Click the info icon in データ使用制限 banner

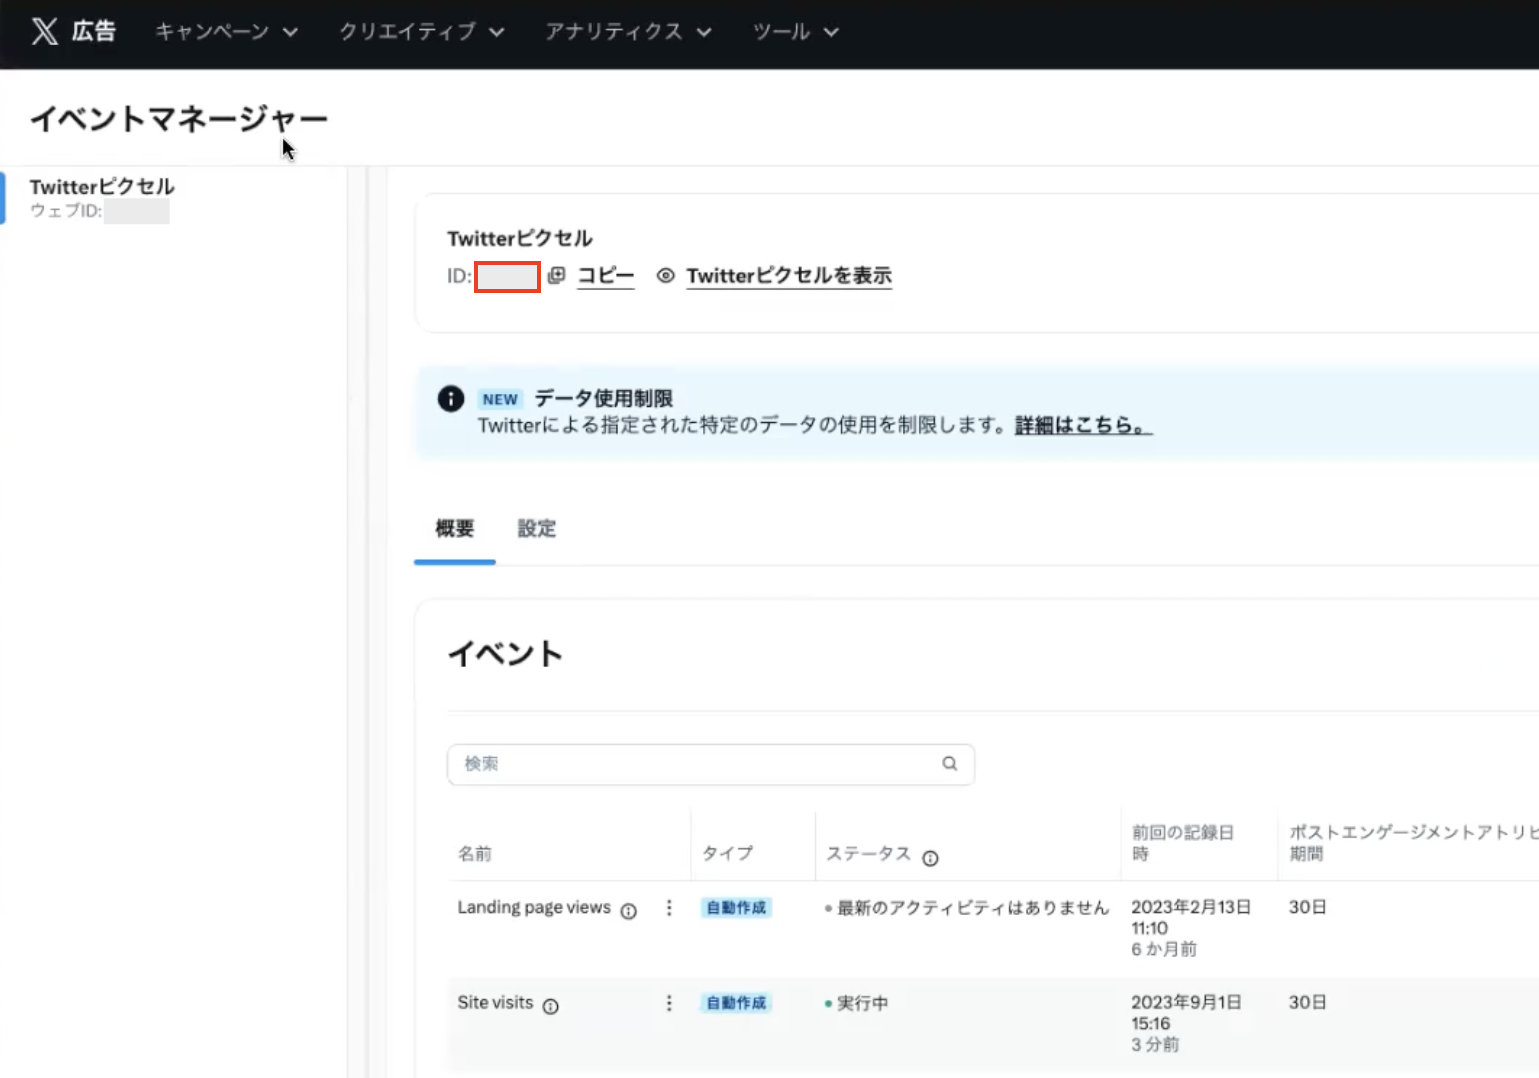(451, 399)
